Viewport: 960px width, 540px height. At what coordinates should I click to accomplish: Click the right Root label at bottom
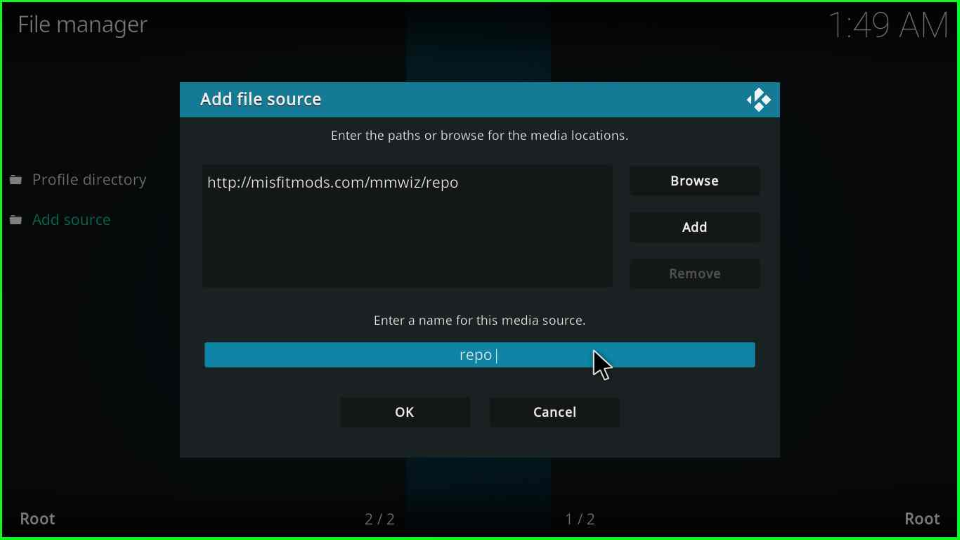tap(922, 519)
